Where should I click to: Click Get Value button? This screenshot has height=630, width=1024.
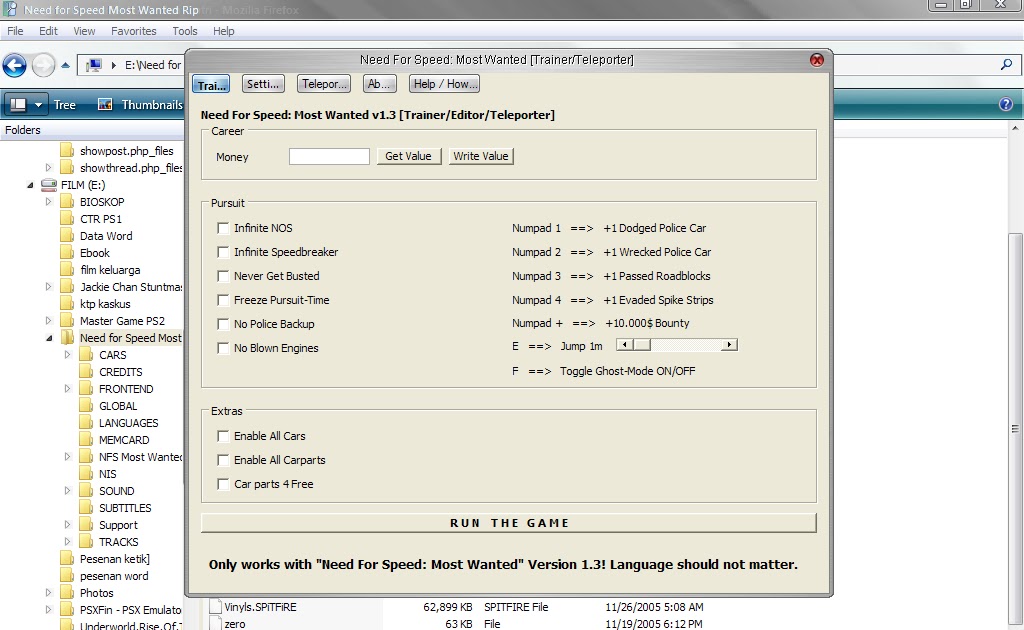pos(409,156)
